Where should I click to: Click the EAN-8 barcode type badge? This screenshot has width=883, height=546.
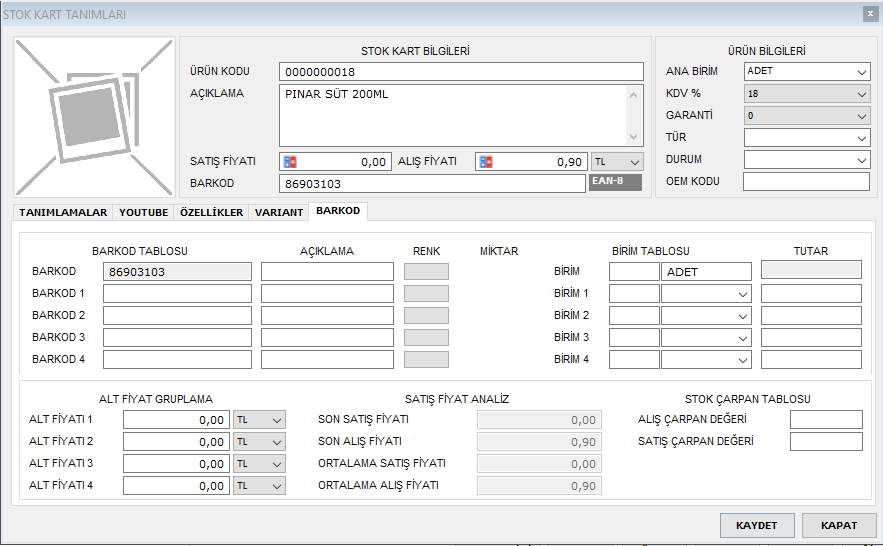click(x=614, y=183)
